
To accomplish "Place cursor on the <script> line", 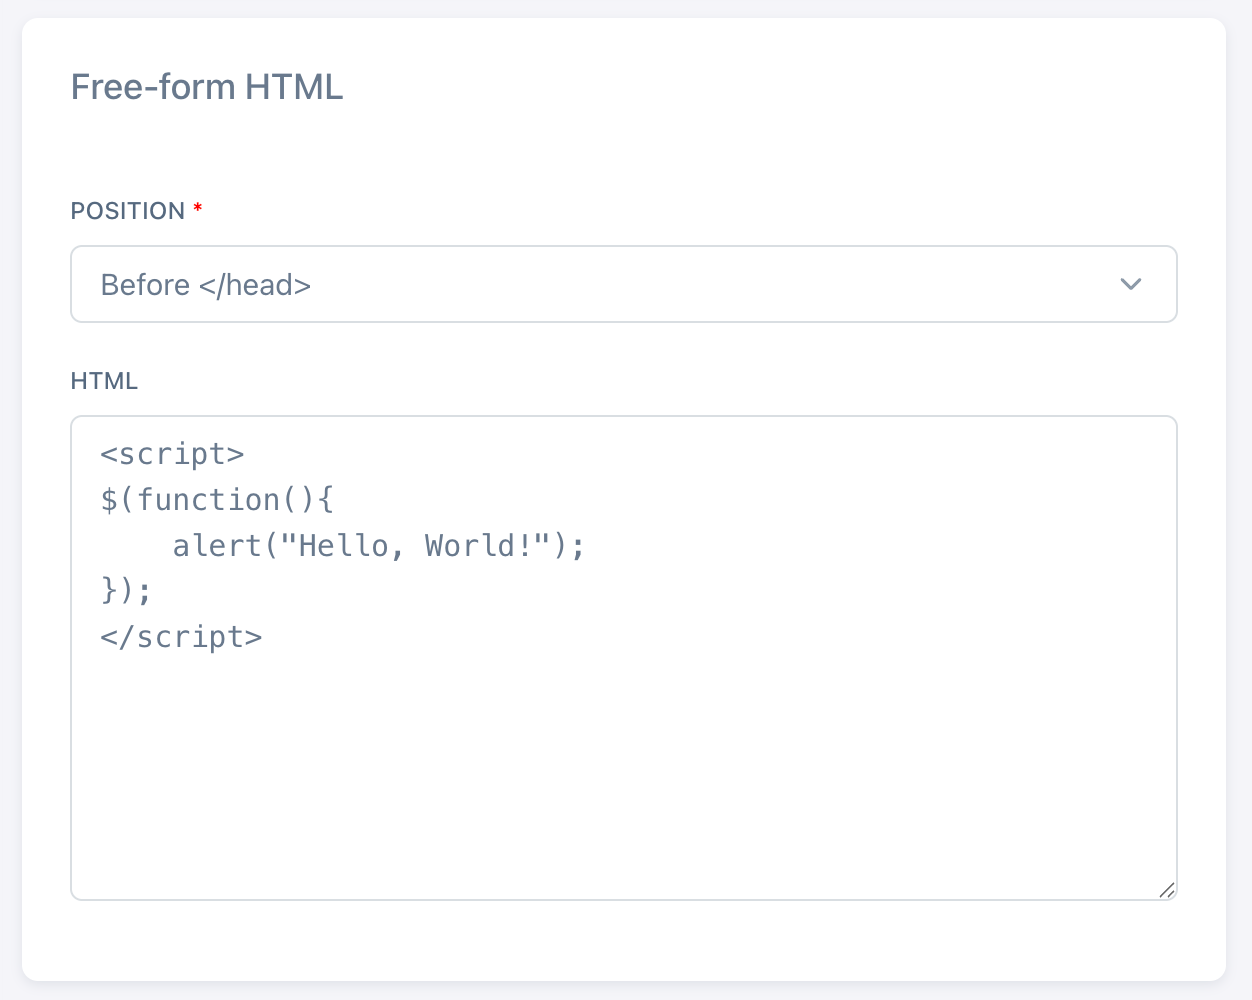I will [172, 453].
